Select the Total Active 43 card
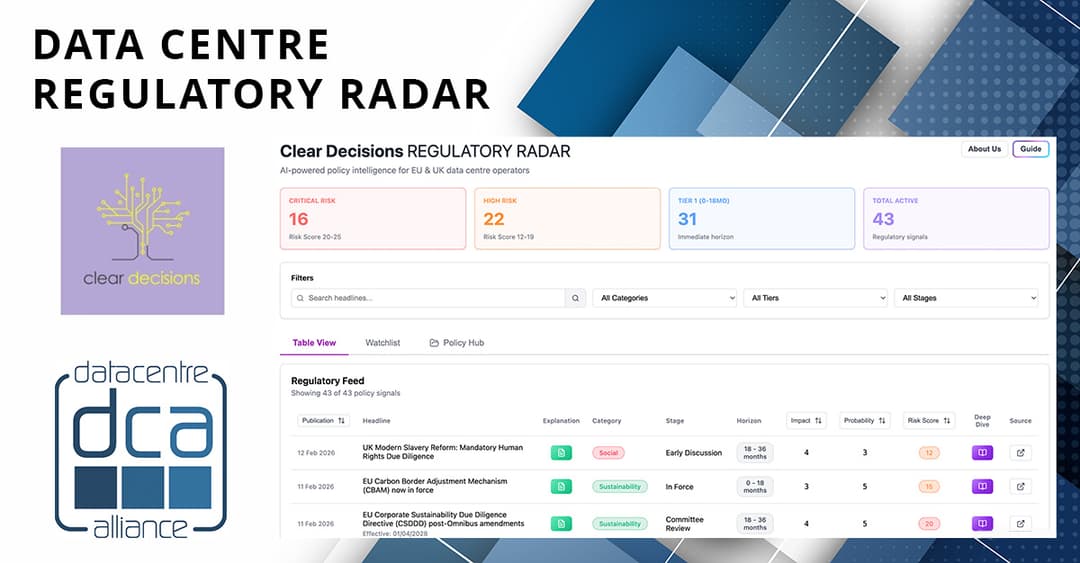 coord(956,218)
